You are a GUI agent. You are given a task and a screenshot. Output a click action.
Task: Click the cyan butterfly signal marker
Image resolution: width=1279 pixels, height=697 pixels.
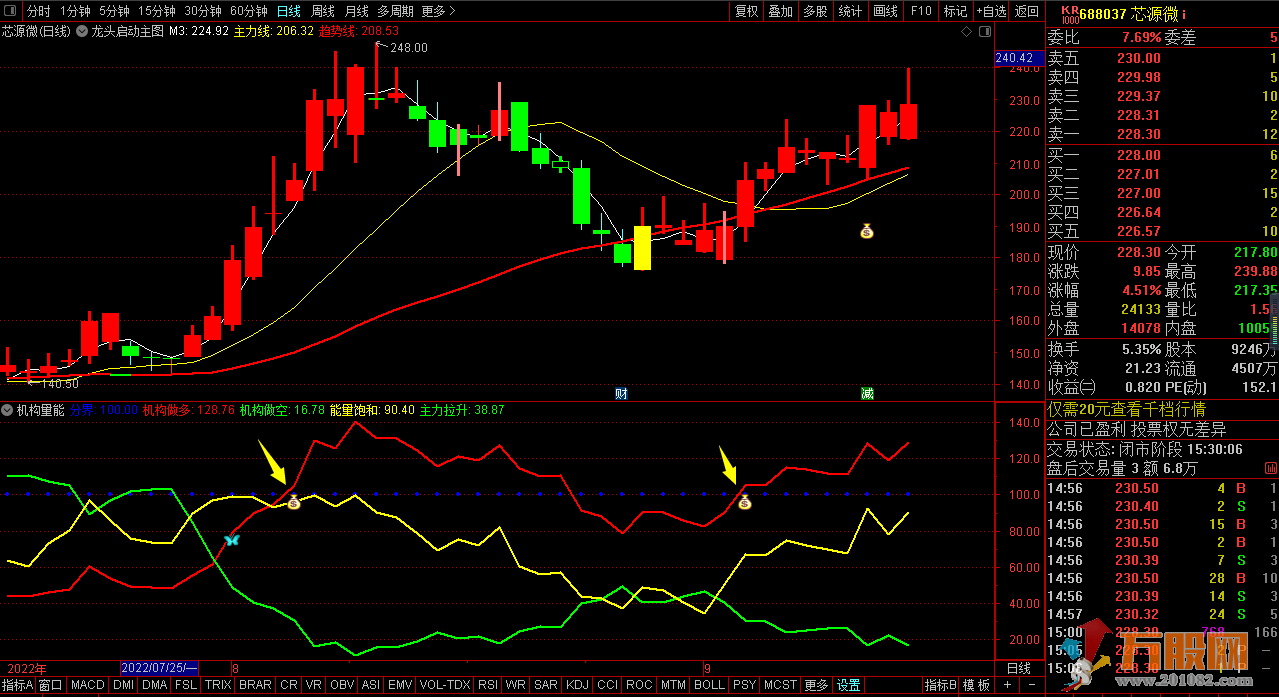tap(232, 540)
